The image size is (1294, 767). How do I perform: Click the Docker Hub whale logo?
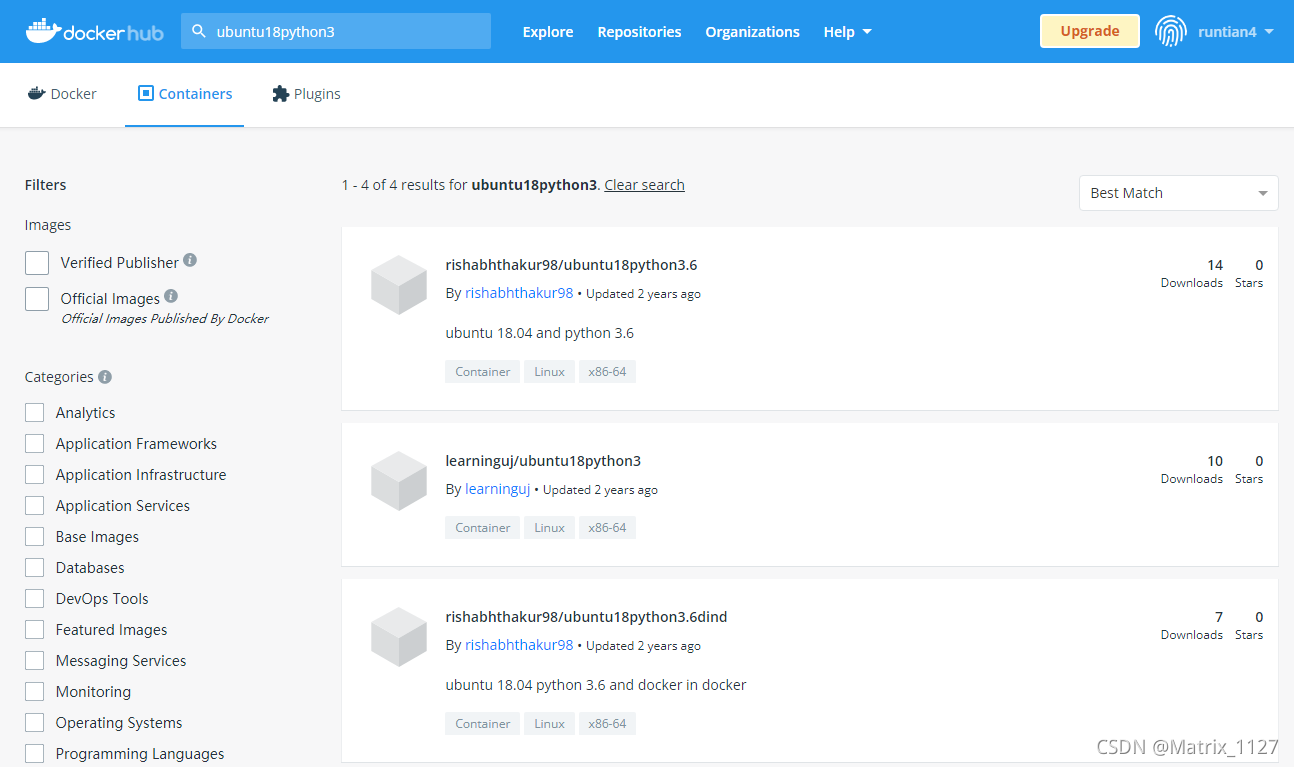pyautogui.click(x=94, y=31)
